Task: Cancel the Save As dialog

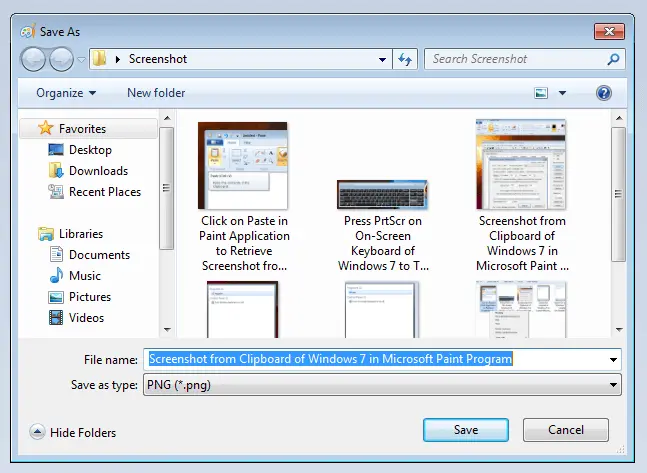Action: click(566, 430)
